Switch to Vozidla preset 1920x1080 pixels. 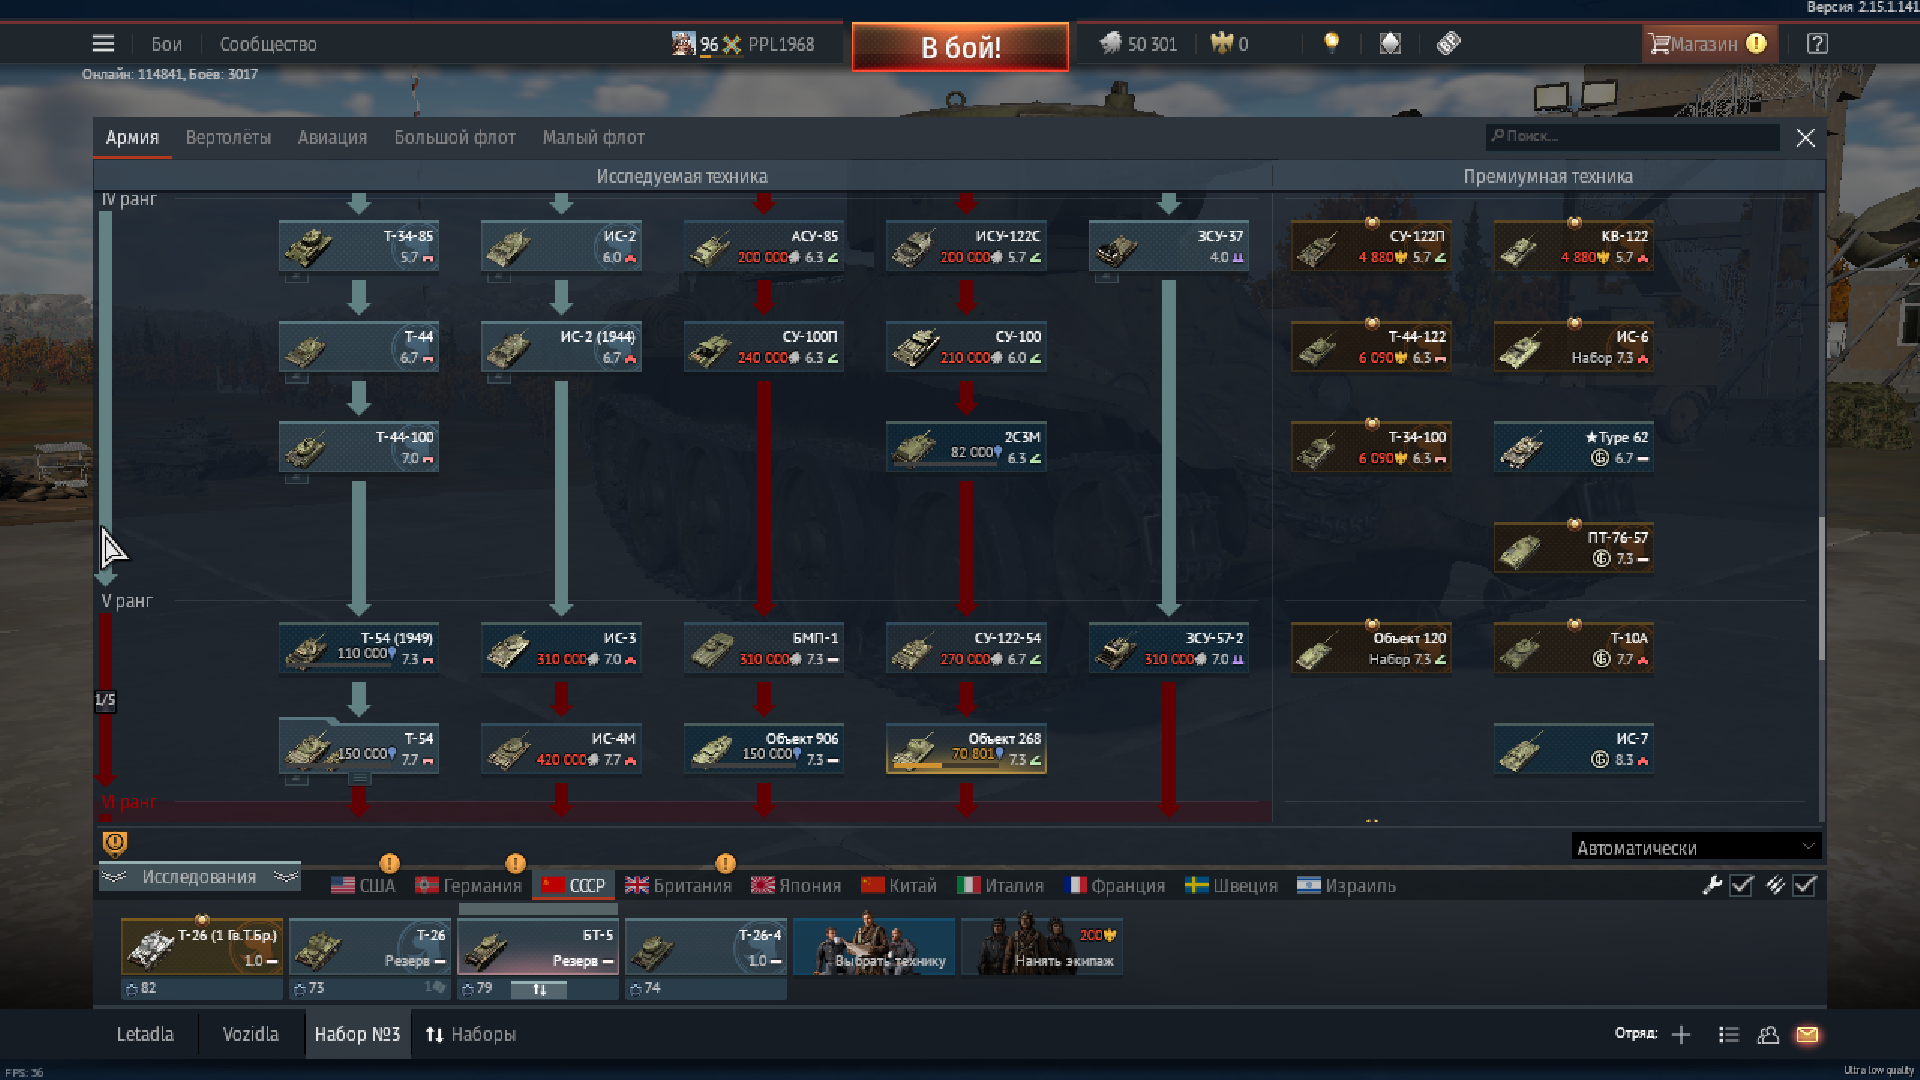click(250, 1034)
